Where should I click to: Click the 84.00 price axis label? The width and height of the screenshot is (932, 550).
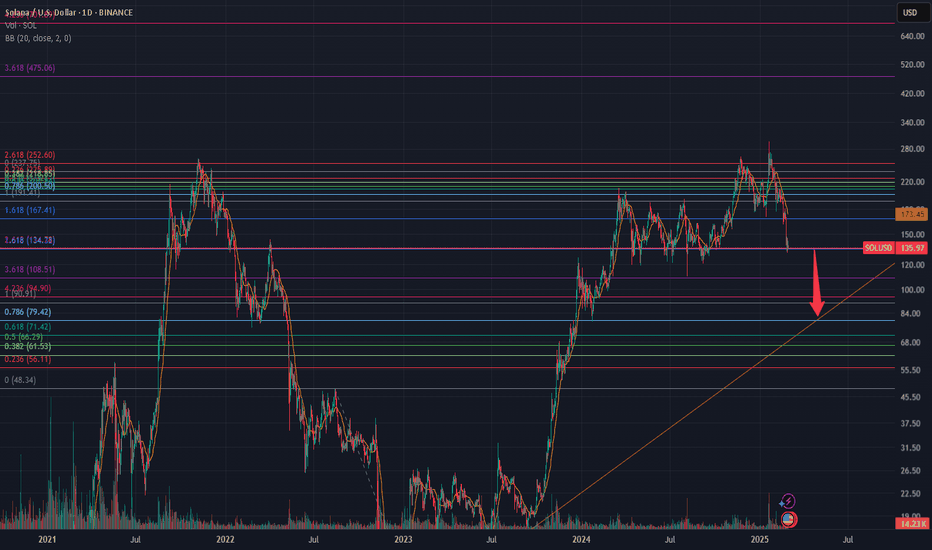click(912, 313)
